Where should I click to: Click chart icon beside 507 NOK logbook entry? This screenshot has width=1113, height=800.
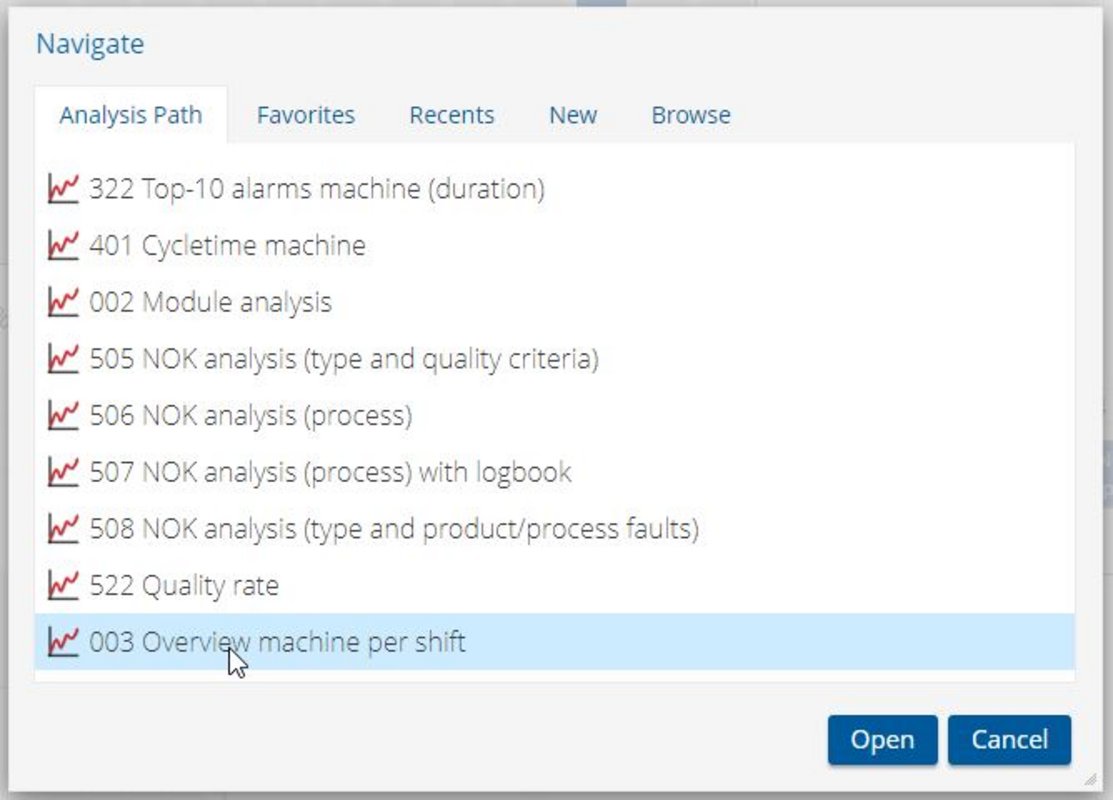coord(63,471)
